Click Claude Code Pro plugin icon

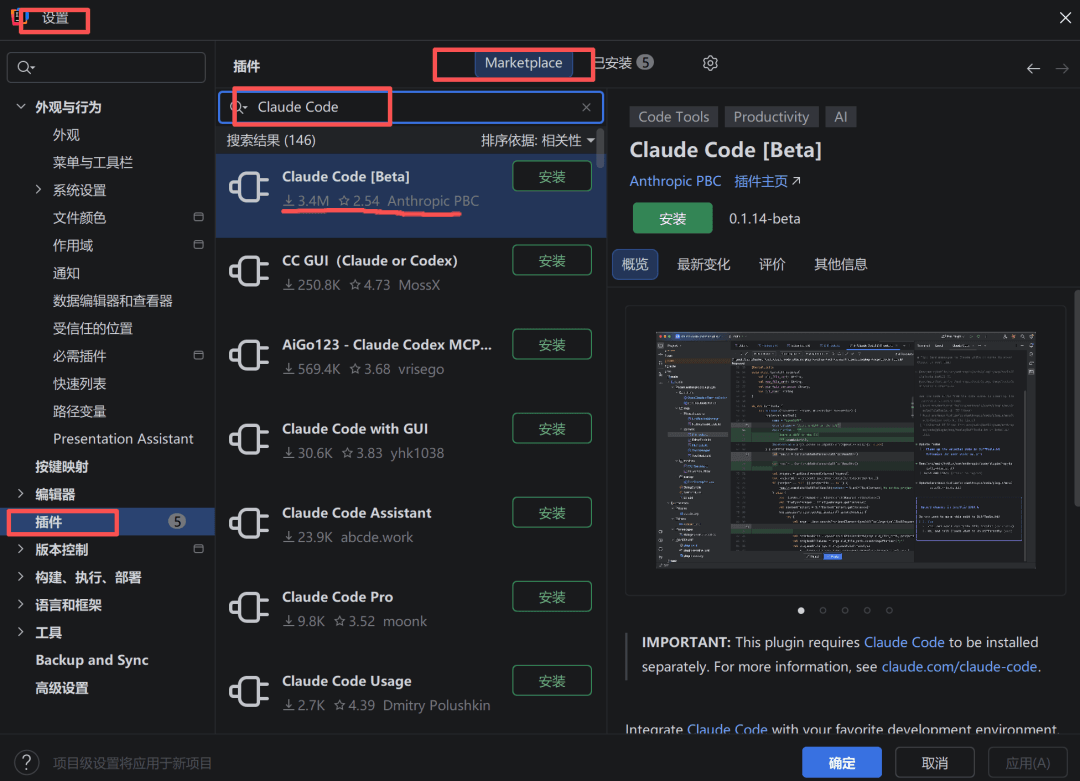pos(249,607)
